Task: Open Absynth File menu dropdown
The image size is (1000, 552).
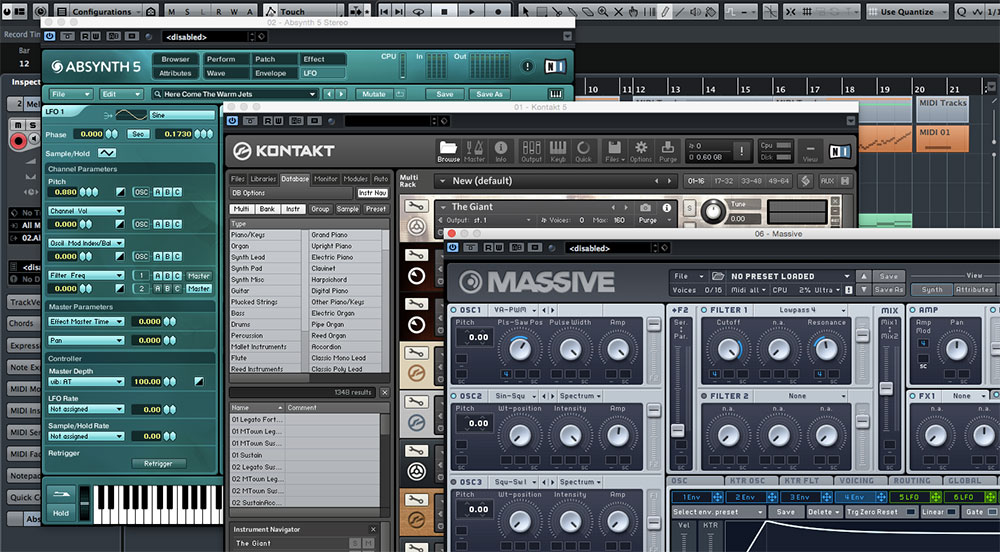Action: pos(70,94)
